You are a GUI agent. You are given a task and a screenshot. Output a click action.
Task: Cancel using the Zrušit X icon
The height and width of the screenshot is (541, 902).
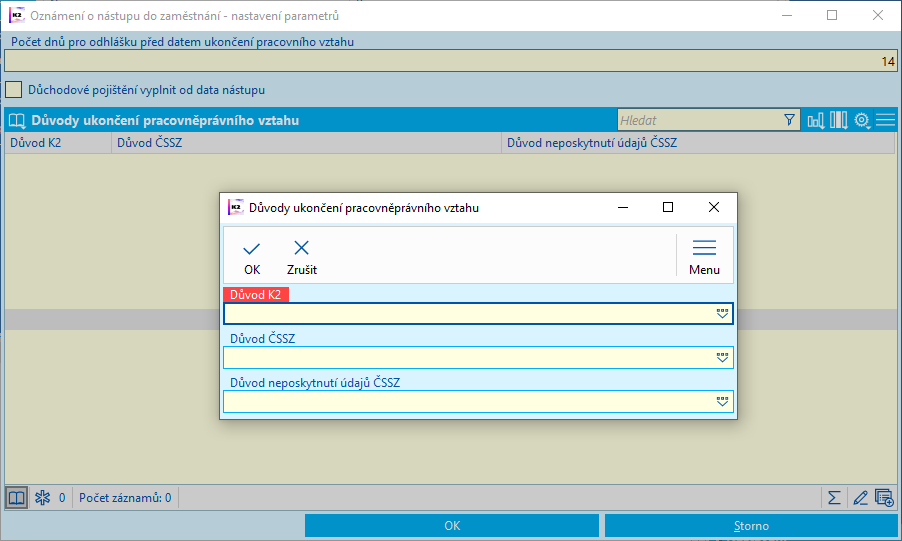tap(301, 258)
